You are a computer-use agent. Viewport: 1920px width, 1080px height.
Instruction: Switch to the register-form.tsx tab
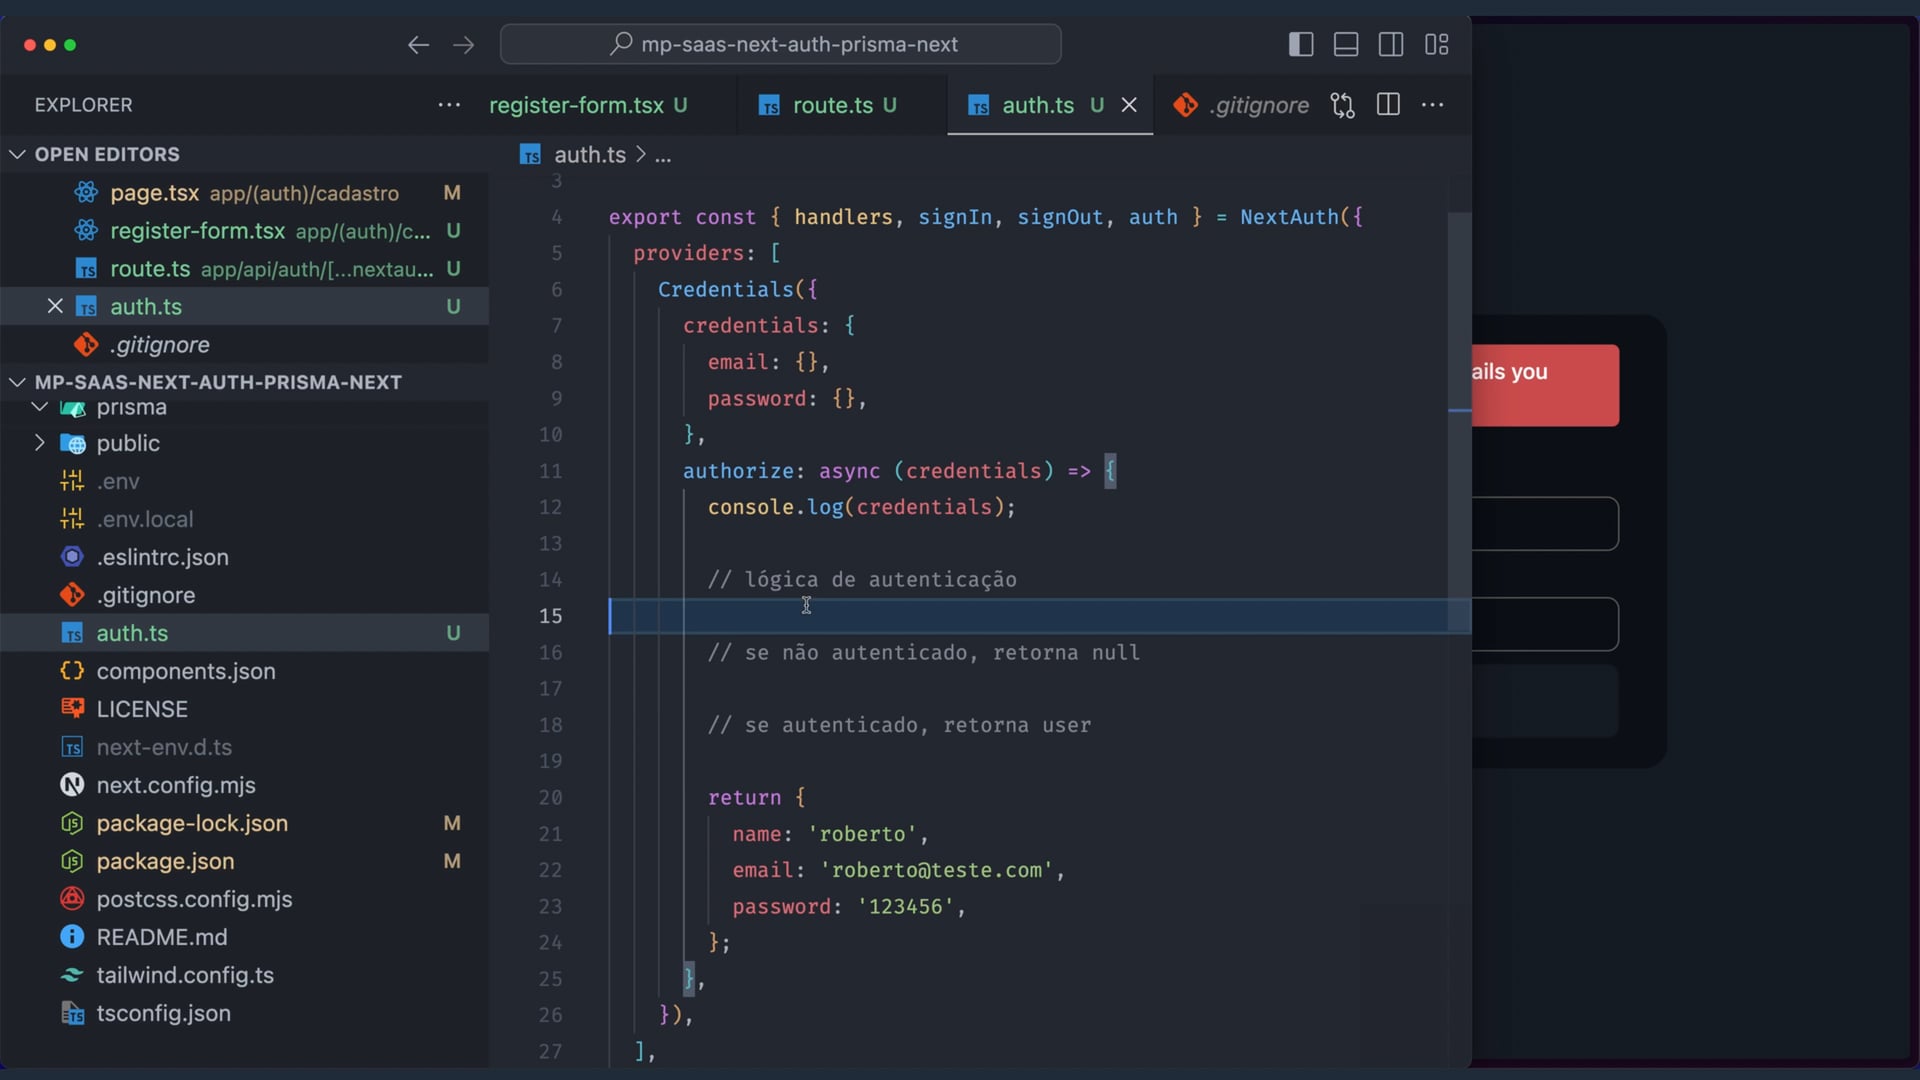tap(576, 105)
